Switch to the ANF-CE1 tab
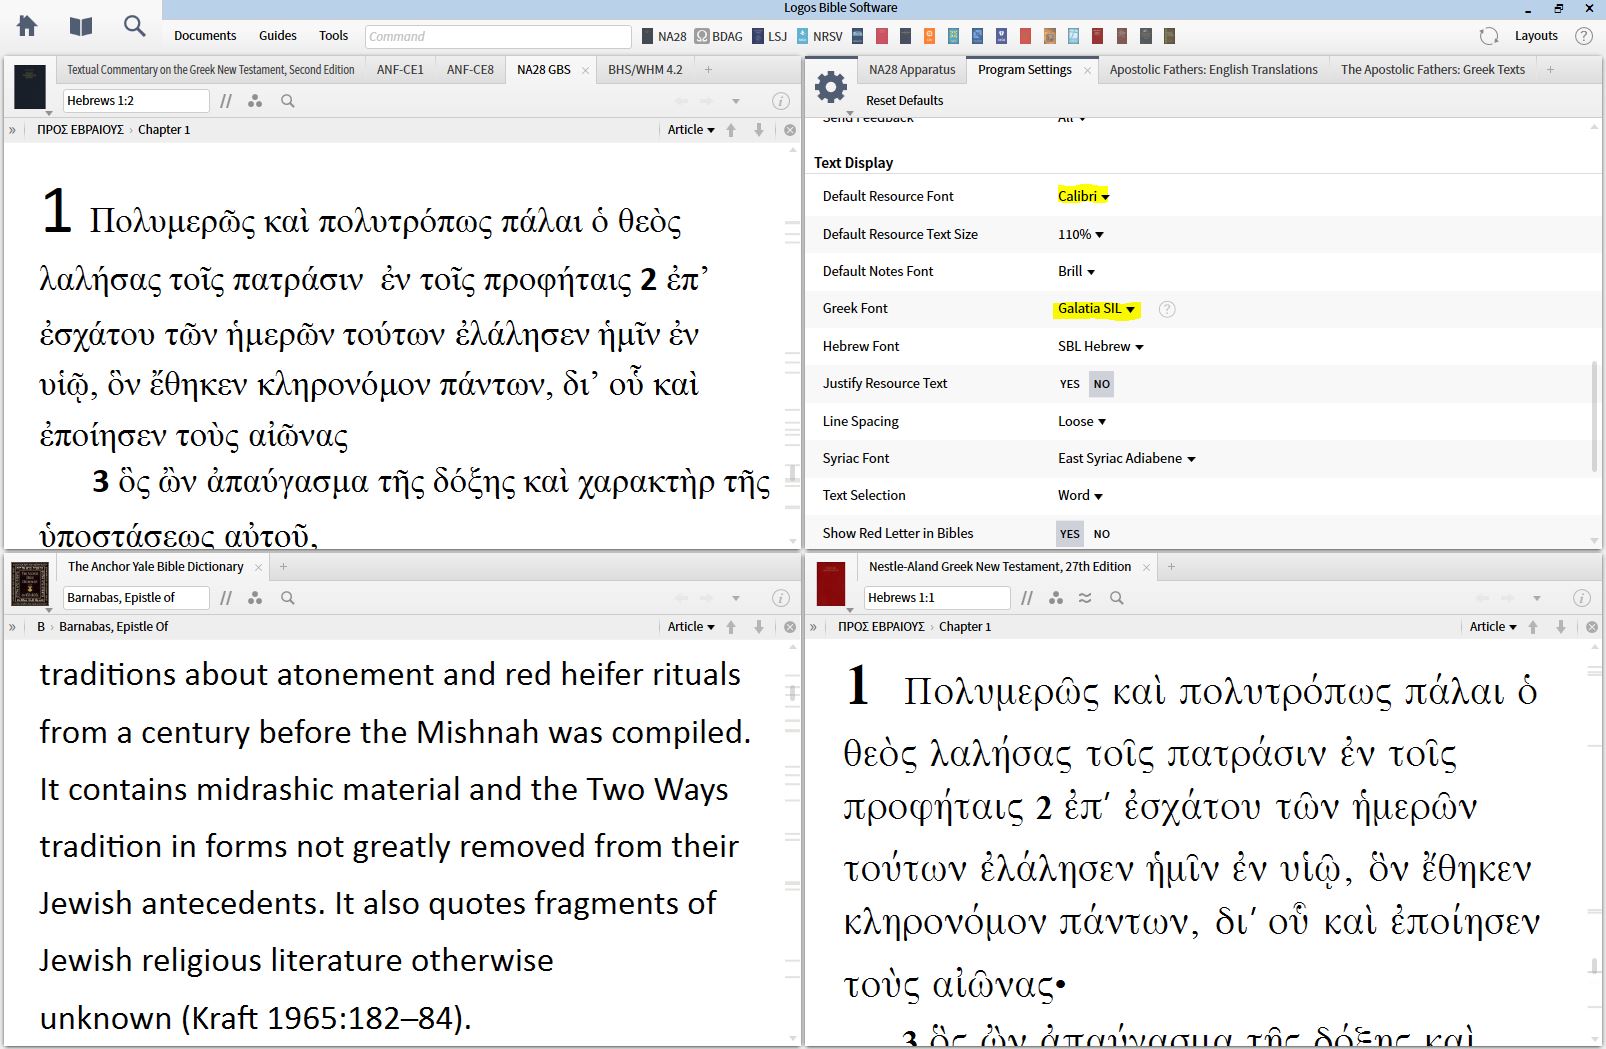Image resolution: width=1606 pixels, height=1049 pixels. (x=400, y=70)
